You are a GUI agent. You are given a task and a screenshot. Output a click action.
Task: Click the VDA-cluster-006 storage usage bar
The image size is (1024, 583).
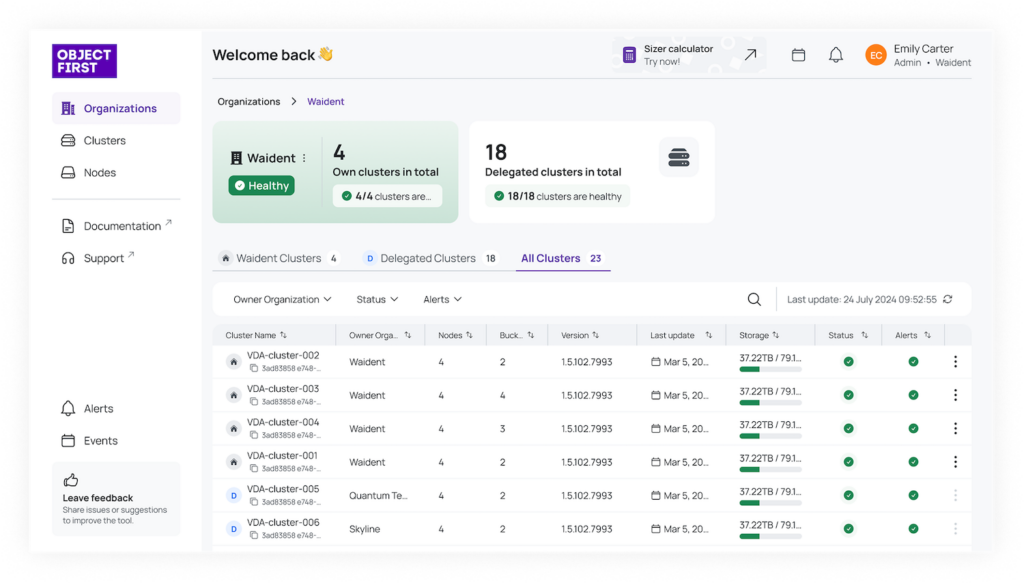pos(770,537)
